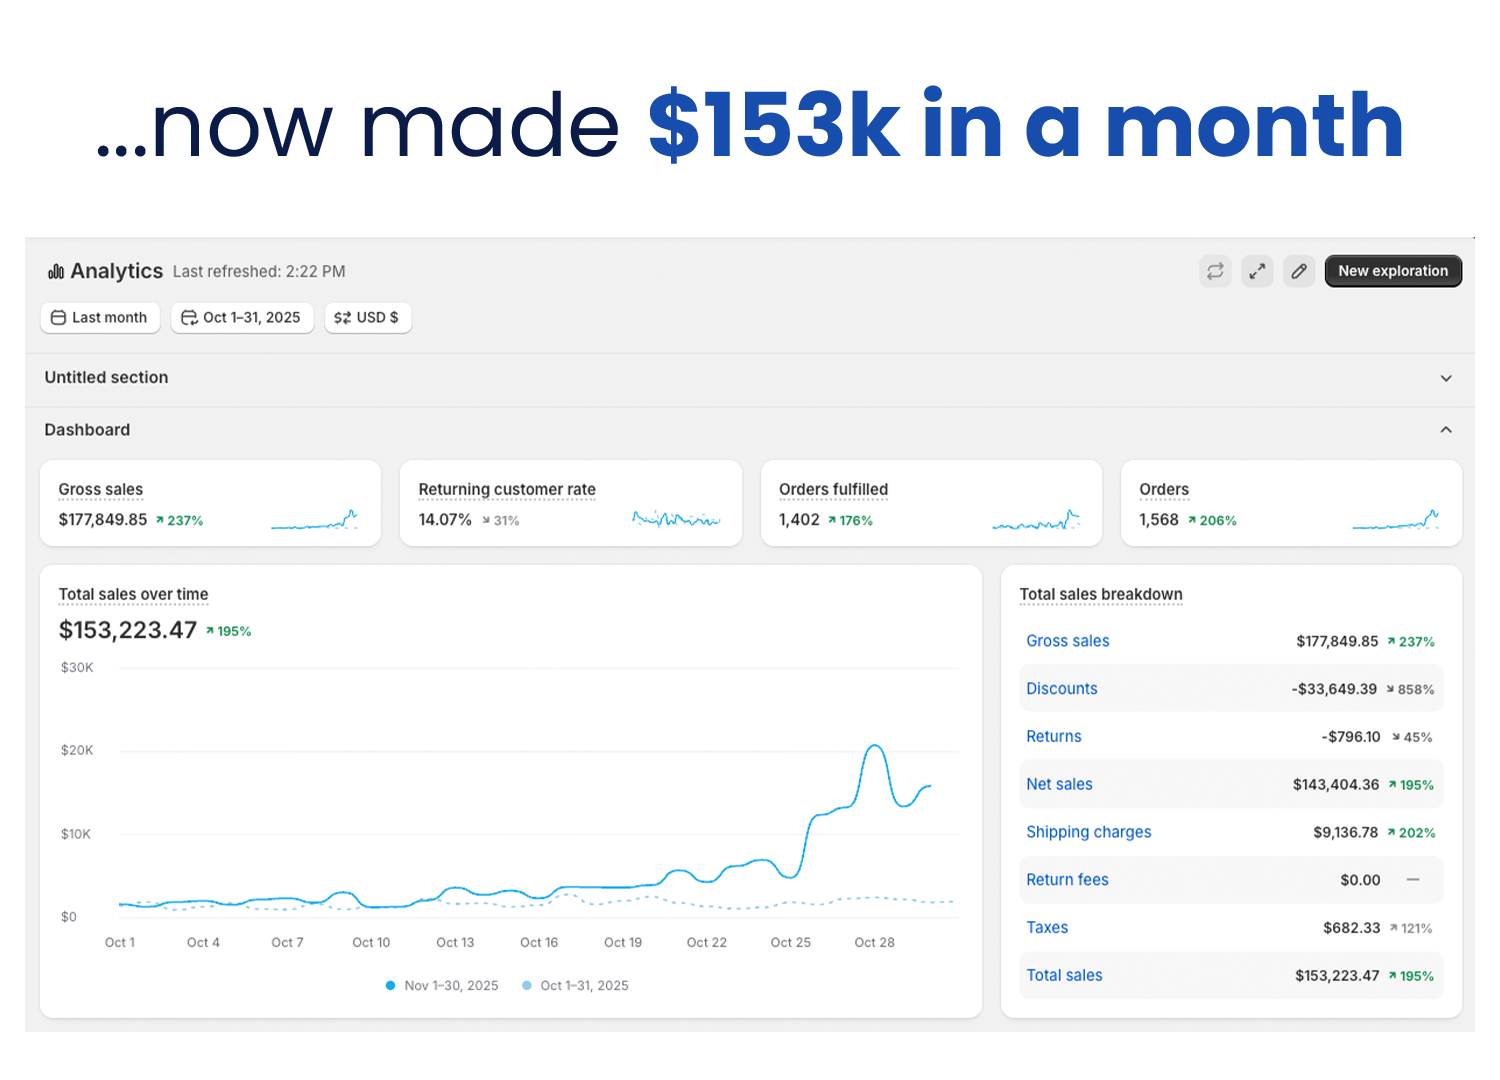Click the Total sales link in the breakdown
The height and width of the screenshot is (1080, 1500).
pyautogui.click(x=1065, y=976)
